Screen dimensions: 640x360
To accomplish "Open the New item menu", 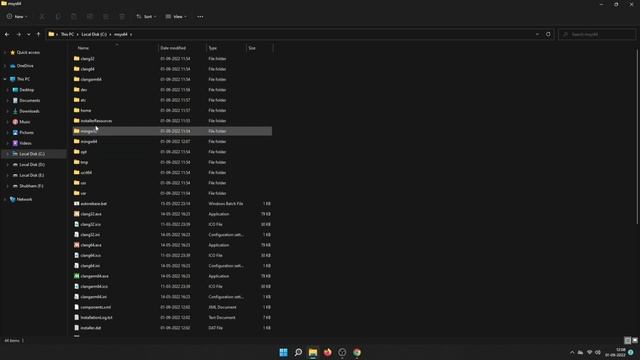I will [17, 17].
